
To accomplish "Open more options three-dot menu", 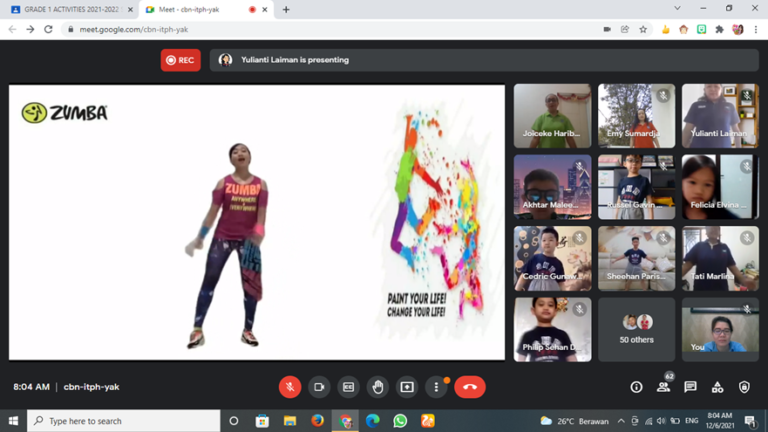I will click(436, 387).
